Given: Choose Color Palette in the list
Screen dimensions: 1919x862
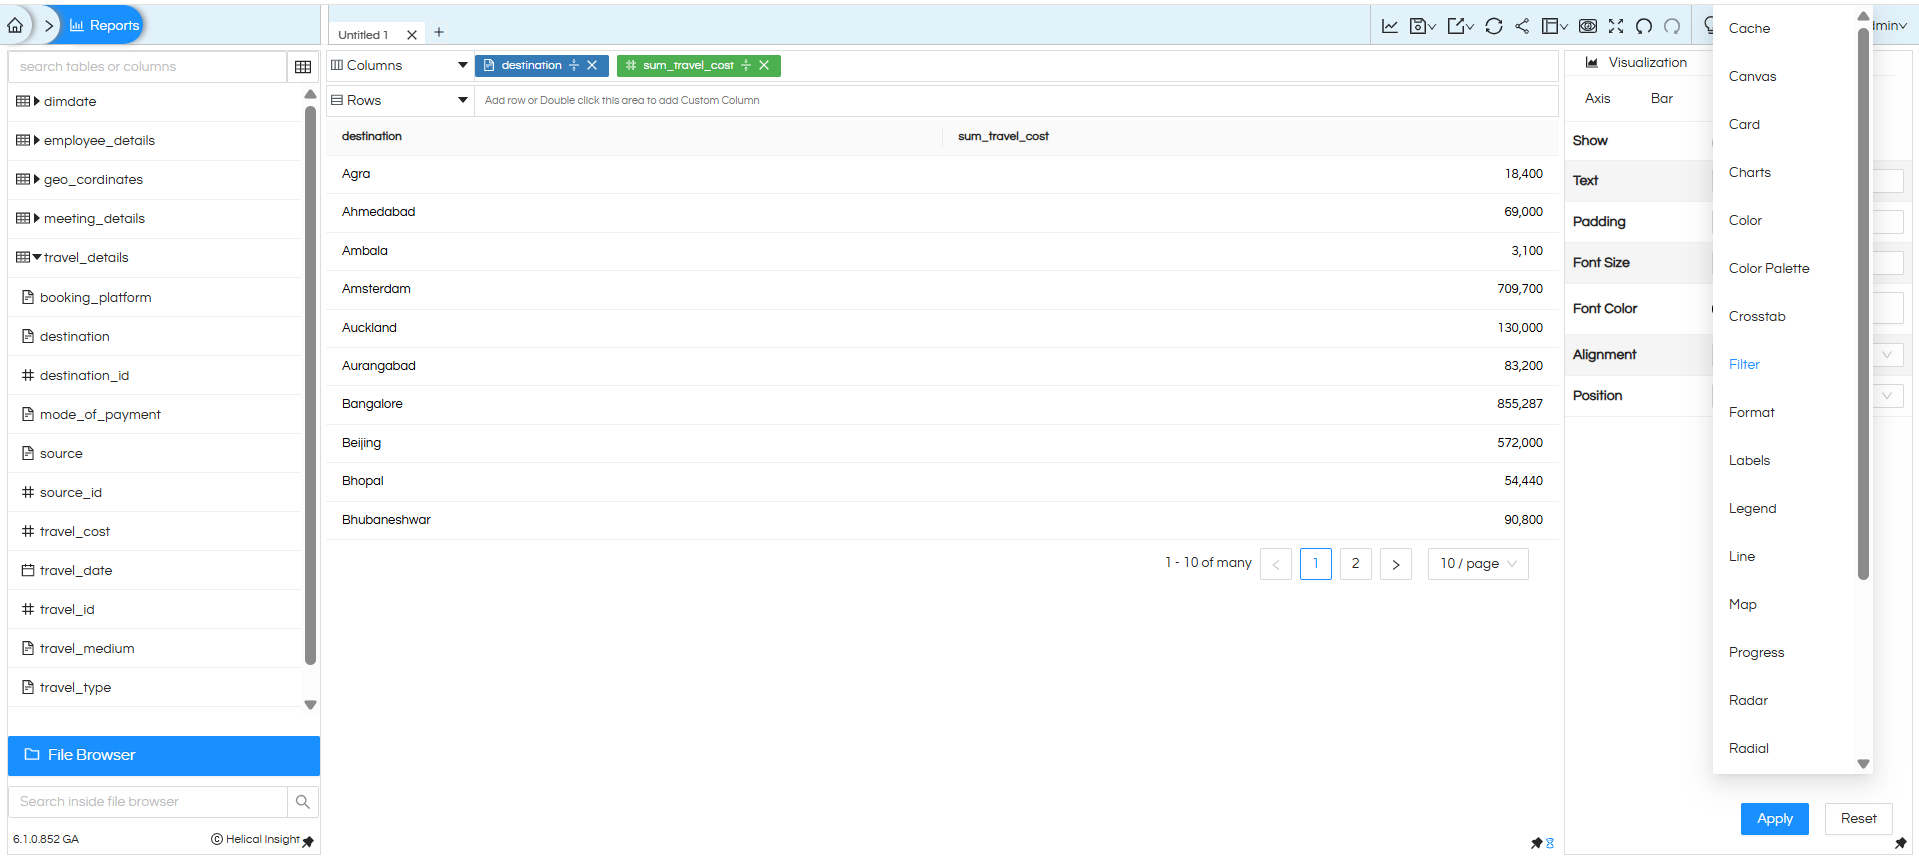Looking at the screenshot, I should [1768, 268].
